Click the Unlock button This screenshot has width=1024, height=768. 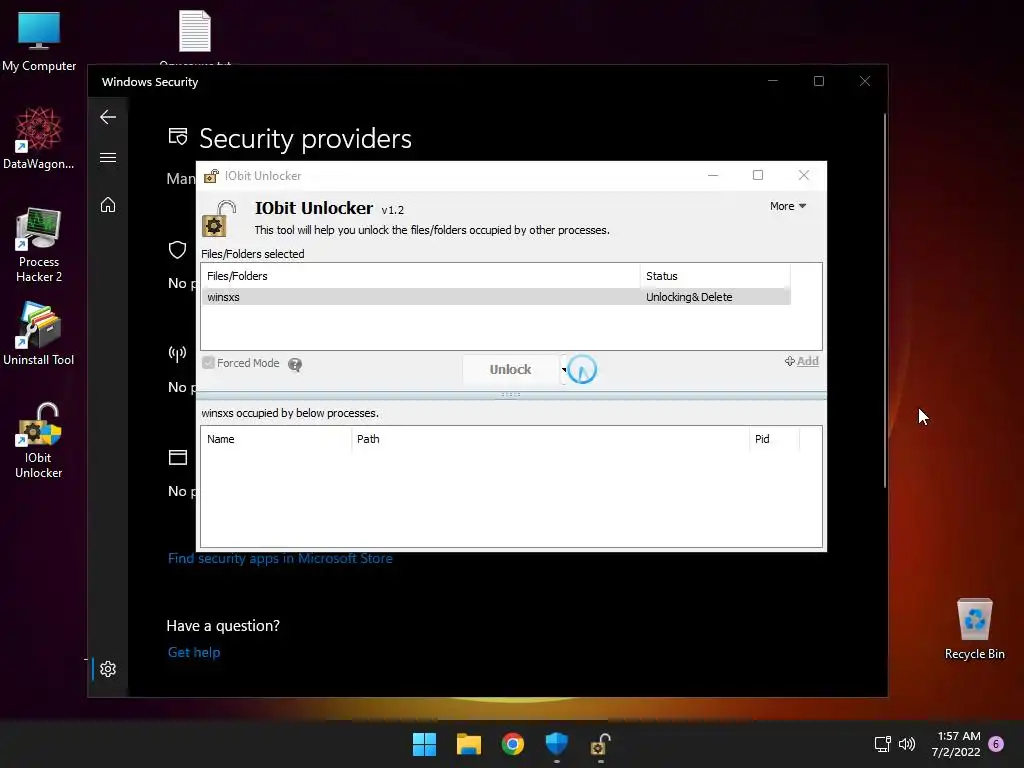click(511, 370)
